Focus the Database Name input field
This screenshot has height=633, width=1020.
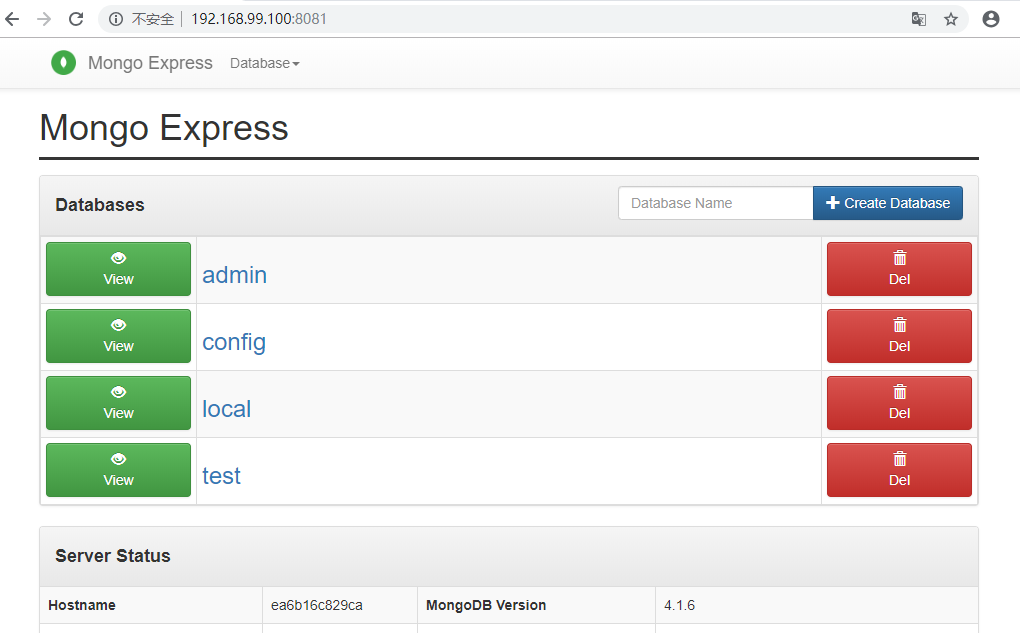pyautogui.click(x=716, y=203)
